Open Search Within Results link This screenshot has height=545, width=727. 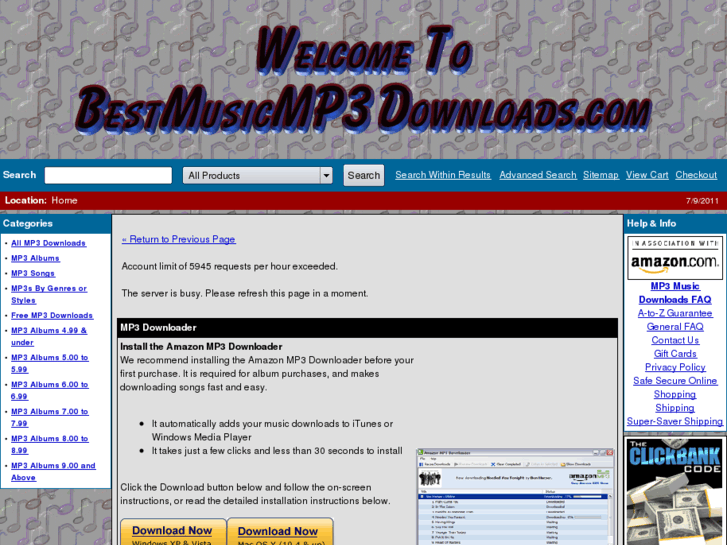[x=443, y=175]
